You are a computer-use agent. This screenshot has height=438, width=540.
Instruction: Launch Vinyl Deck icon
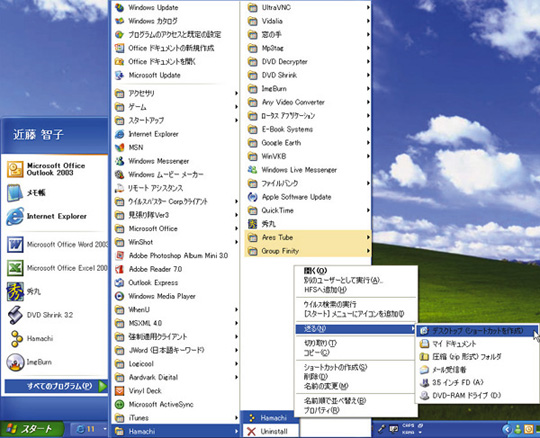click(x=120, y=391)
